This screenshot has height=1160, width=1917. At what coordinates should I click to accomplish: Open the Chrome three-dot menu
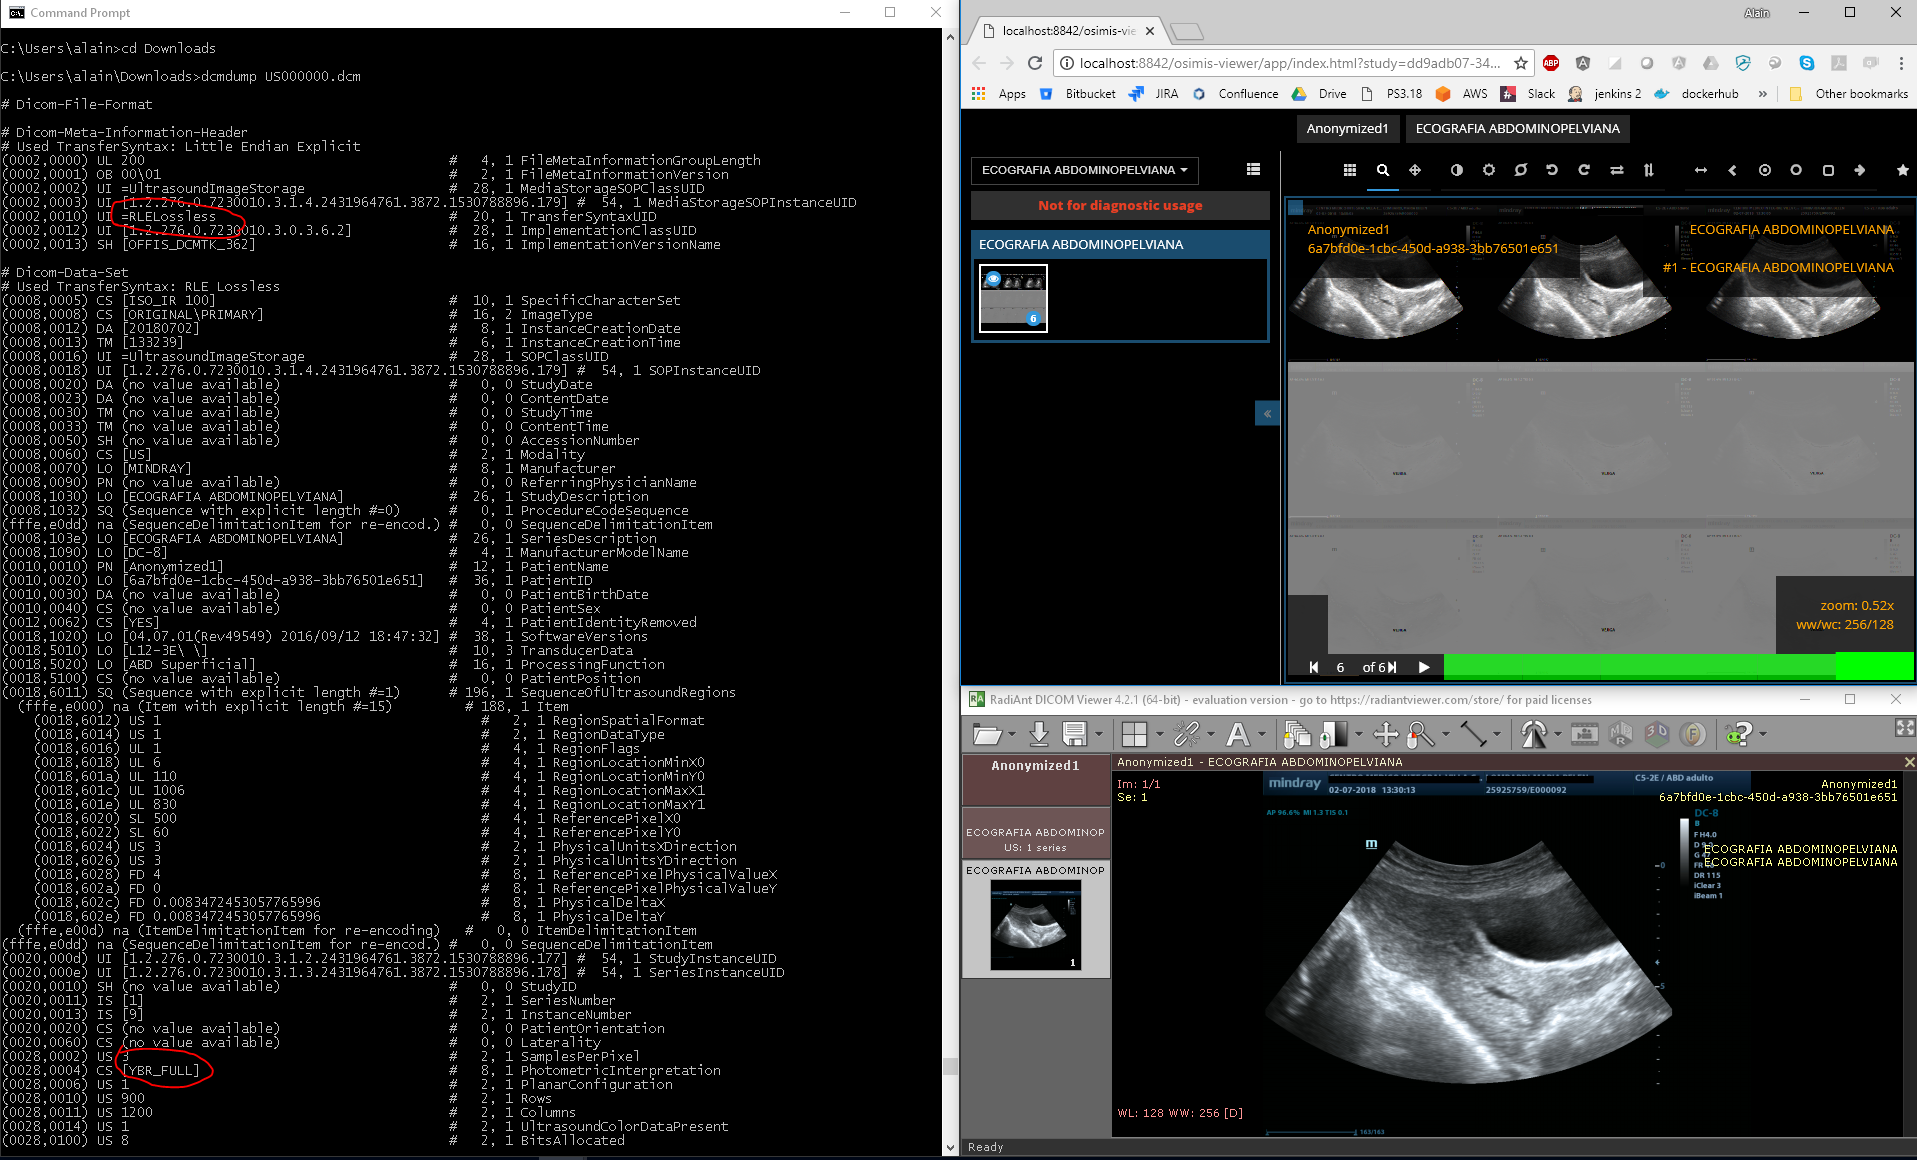[x=1901, y=63]
